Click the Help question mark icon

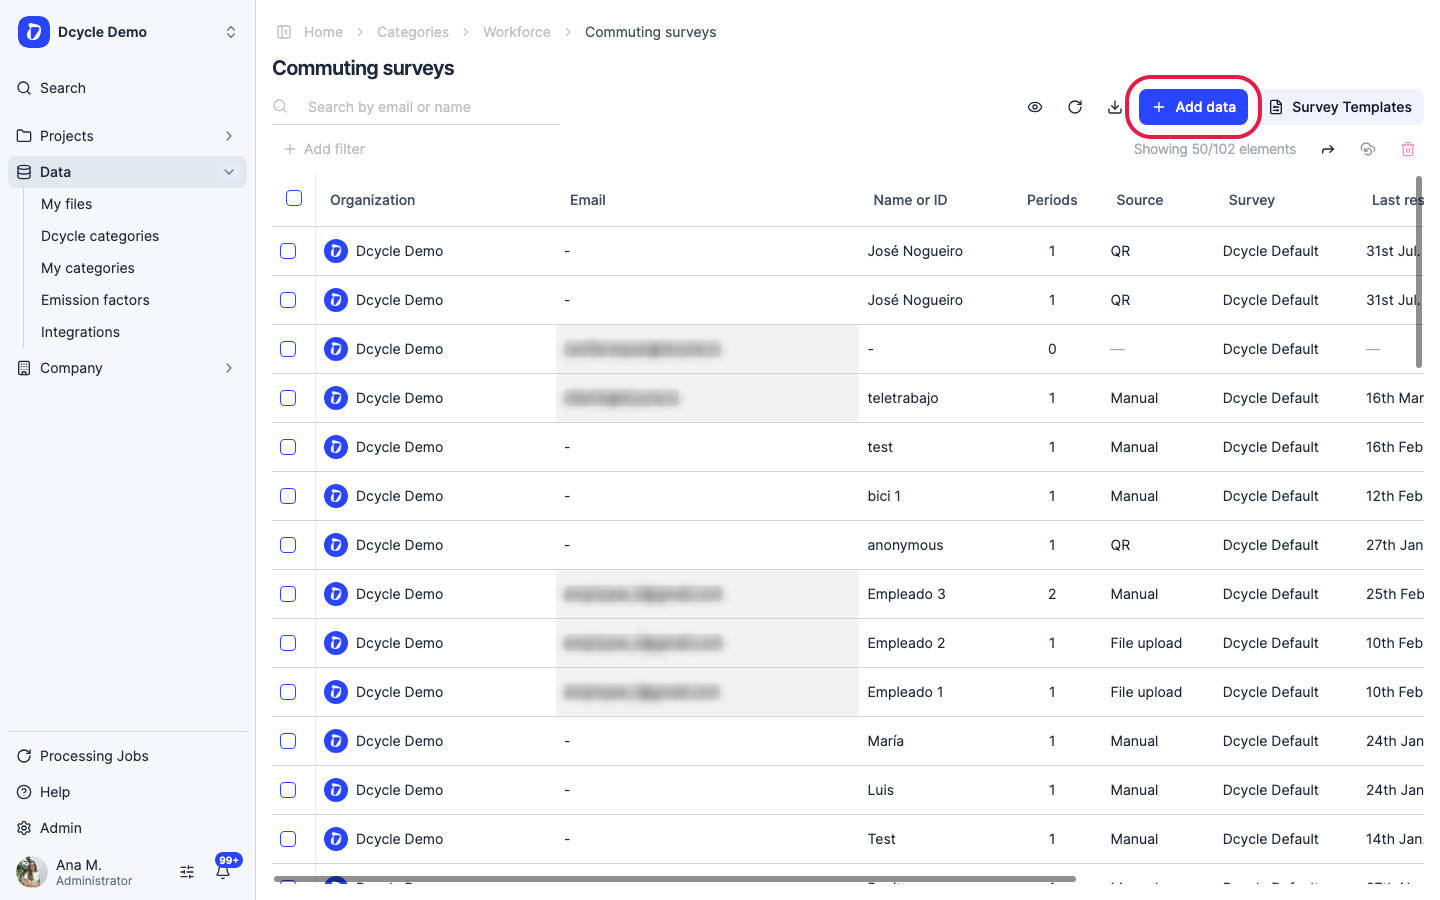click(x=24, y=792)
